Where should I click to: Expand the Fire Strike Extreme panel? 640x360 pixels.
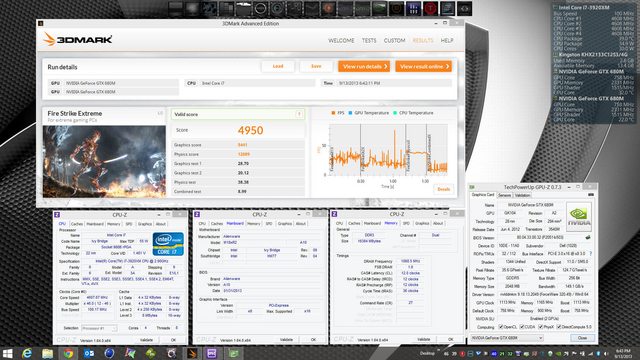tap(160, 113)
